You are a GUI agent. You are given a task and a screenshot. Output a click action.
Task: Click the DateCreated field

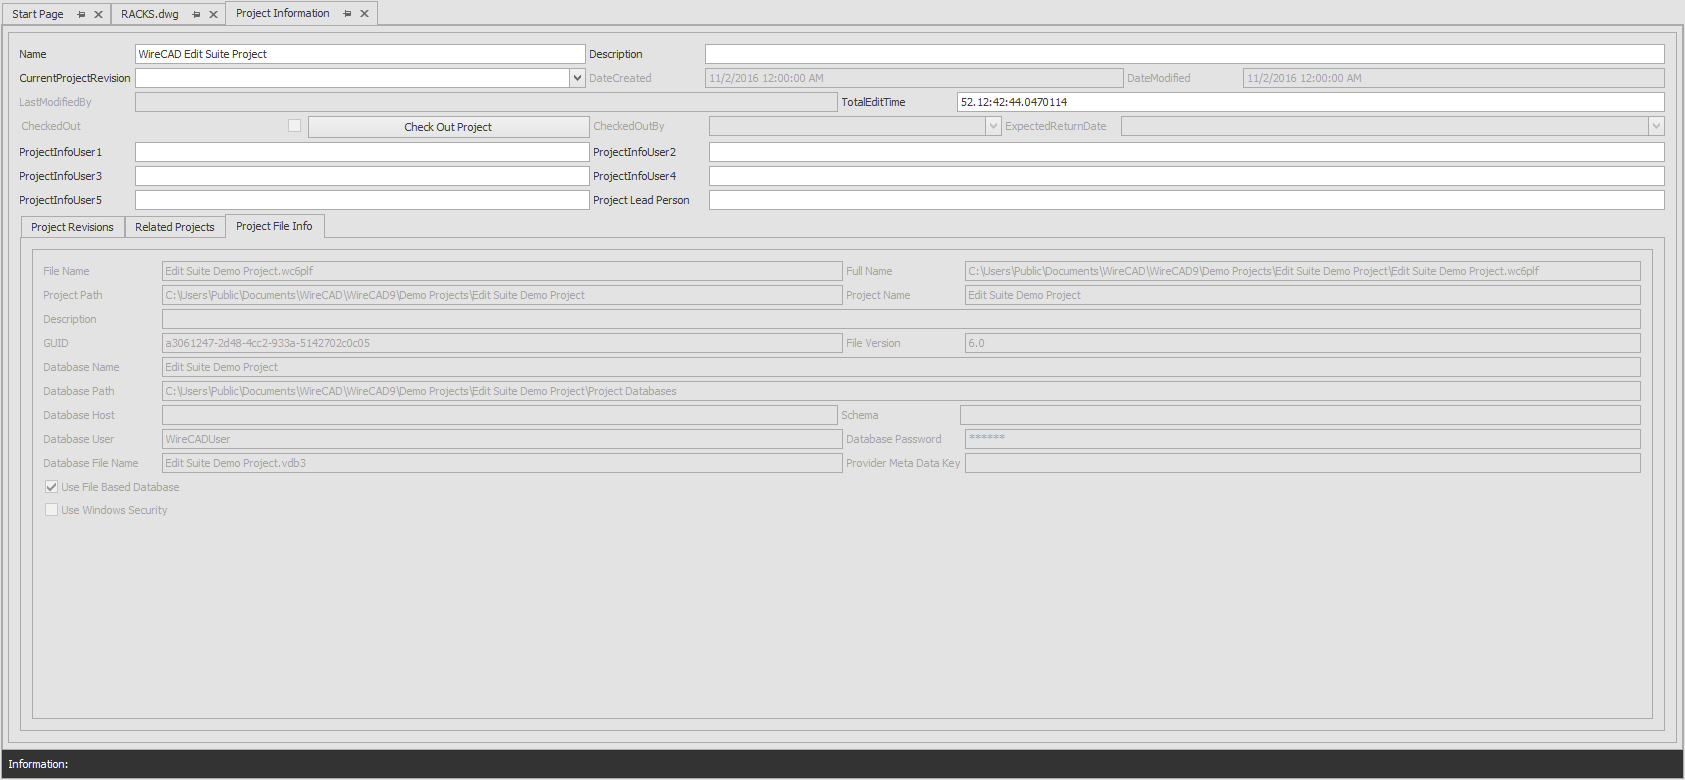click(x=914, y=78)
